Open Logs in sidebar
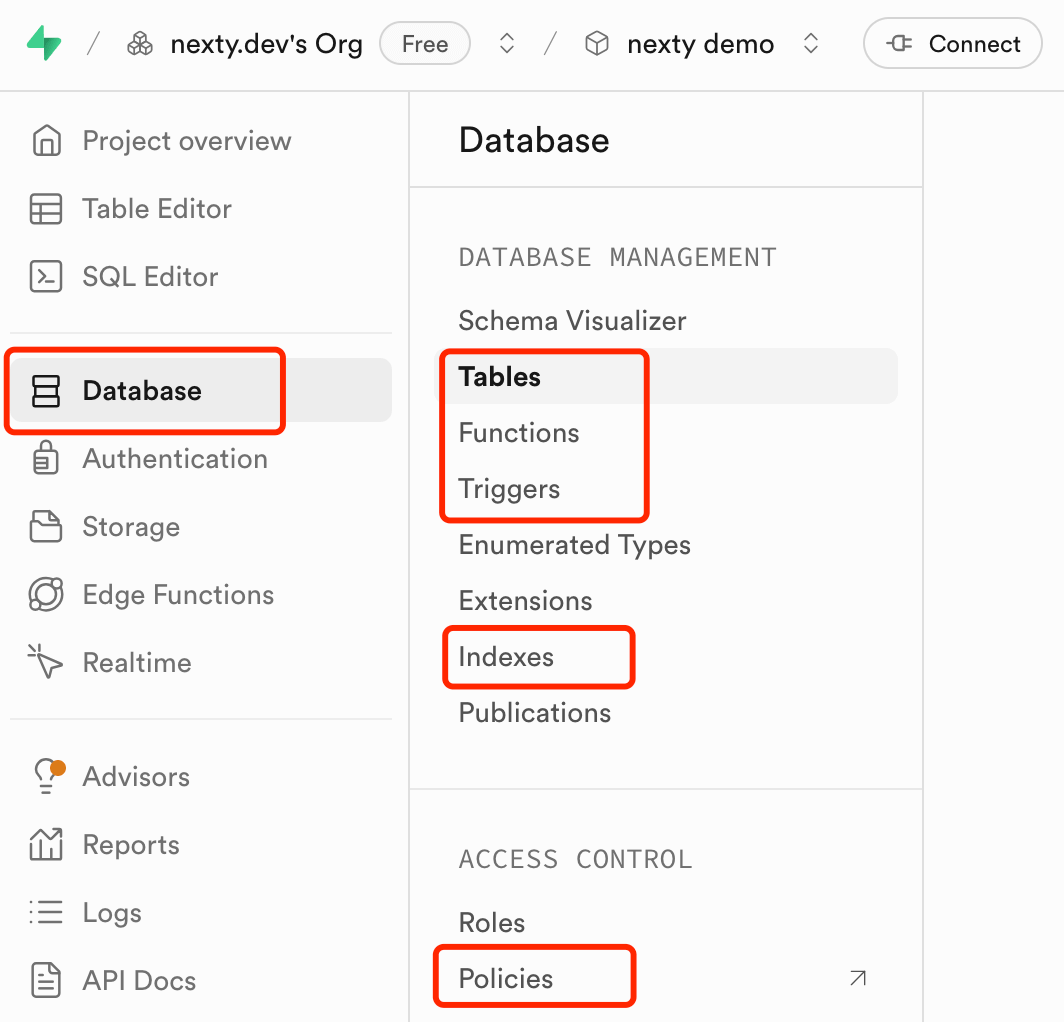Image resolution: width=1064 pixels, height=1022 pixels. [112, 913]
